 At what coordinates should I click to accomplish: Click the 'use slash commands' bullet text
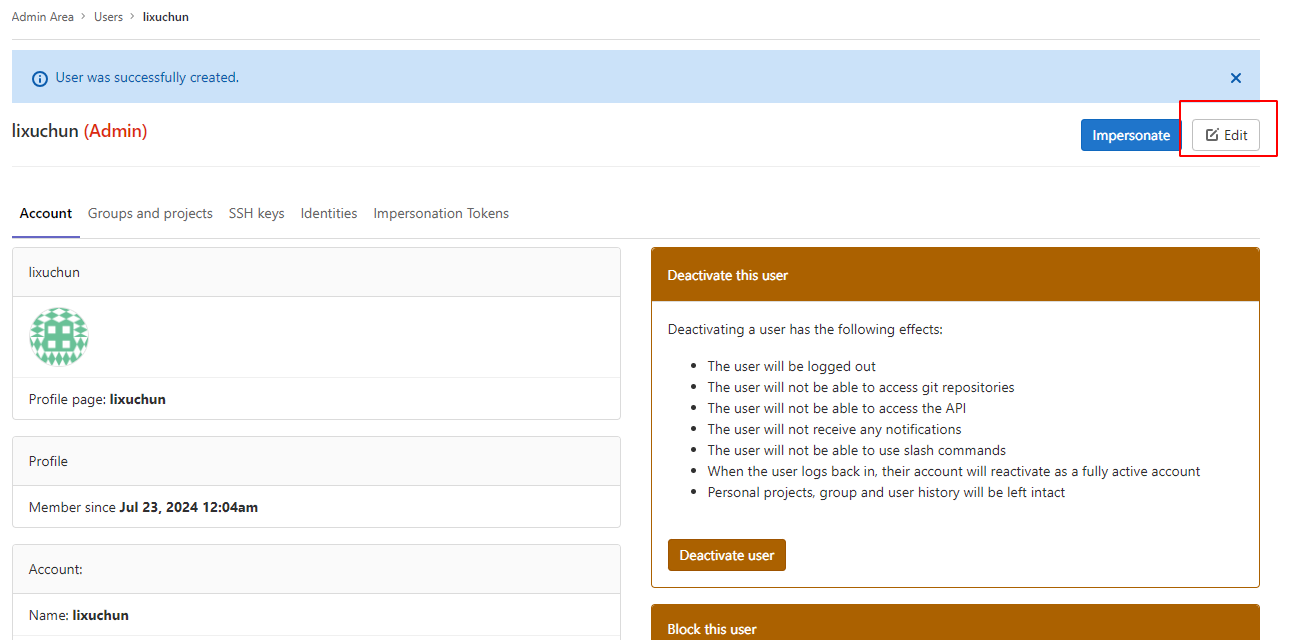[857, 450]
